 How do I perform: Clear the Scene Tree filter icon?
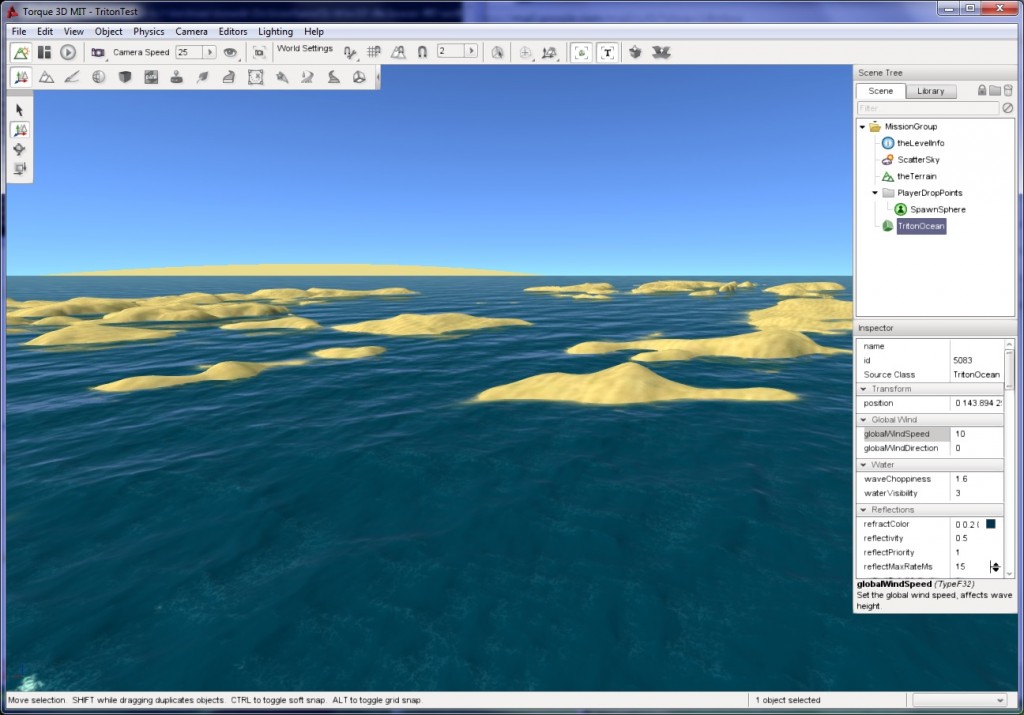tap(1007, 108)
